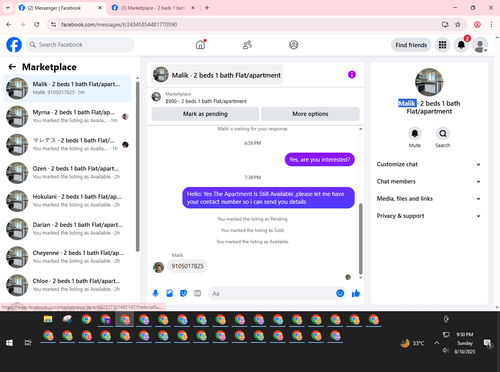Click the browser back arrow
The height and width of the screenshot is (372, 500).
pos(9,24)
